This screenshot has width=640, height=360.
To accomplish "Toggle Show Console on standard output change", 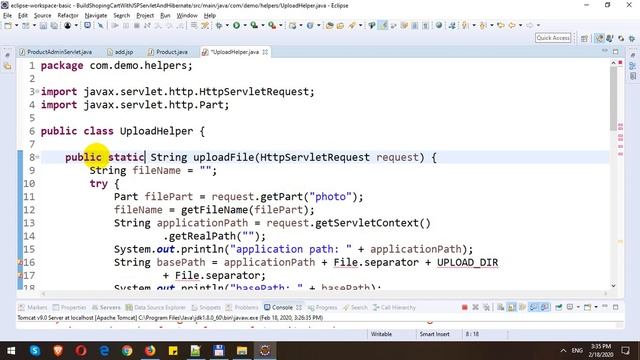I will coord(534,307).
